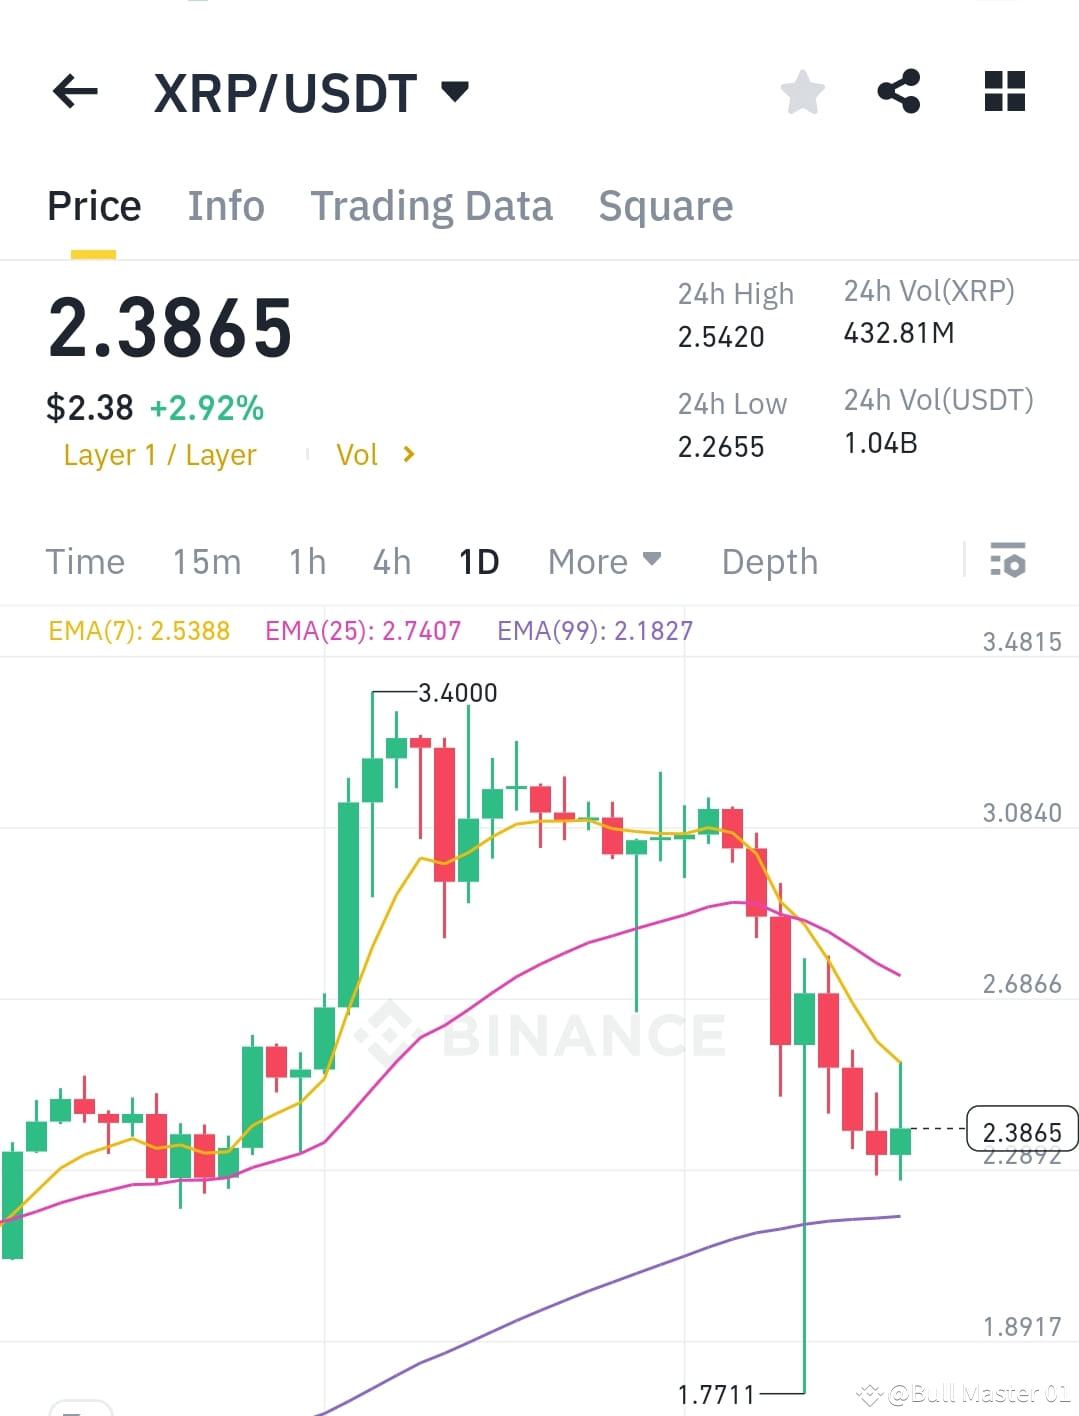This screenshot has width=1079, height=1416.
Task: Tap the EMA(99) indicator label
Action: (x=595, y=630)
